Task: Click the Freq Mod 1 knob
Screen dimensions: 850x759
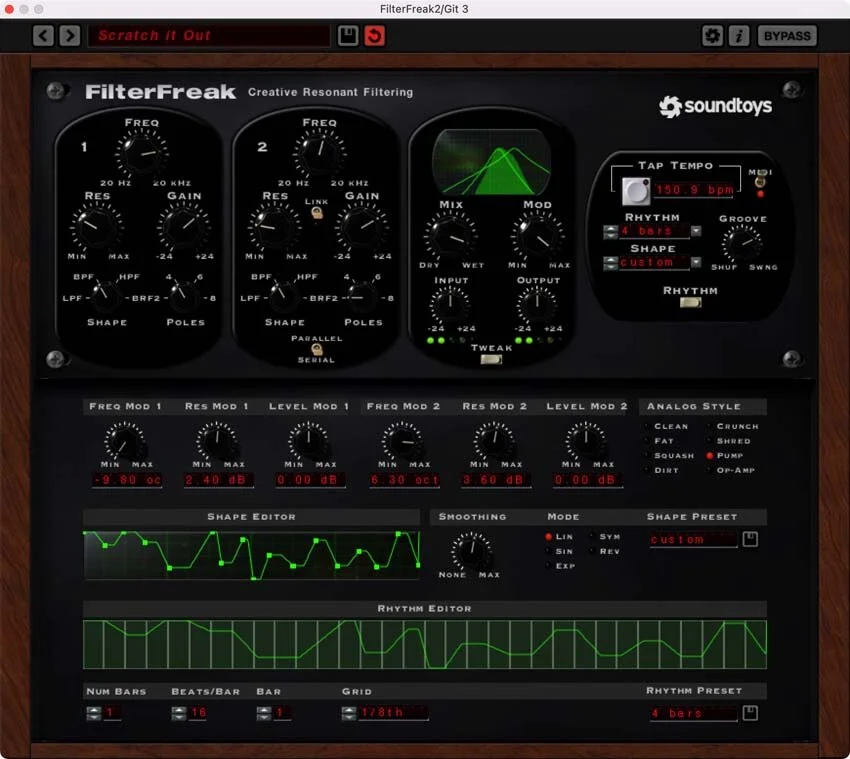Action: [x=124, y=442]
